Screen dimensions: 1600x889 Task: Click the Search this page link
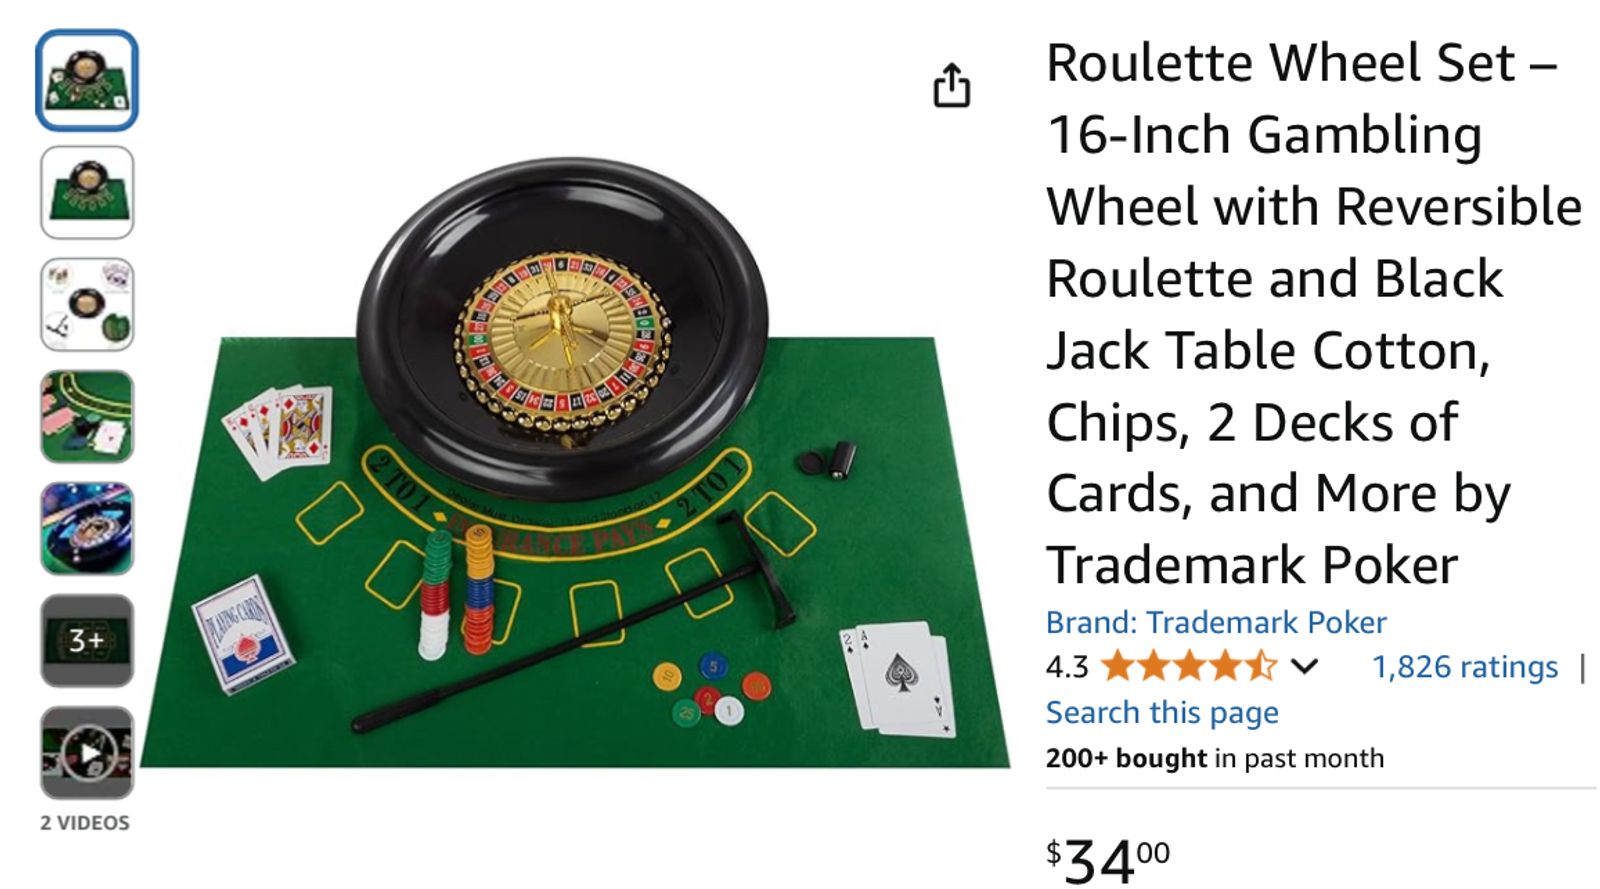coord(1162,712)
